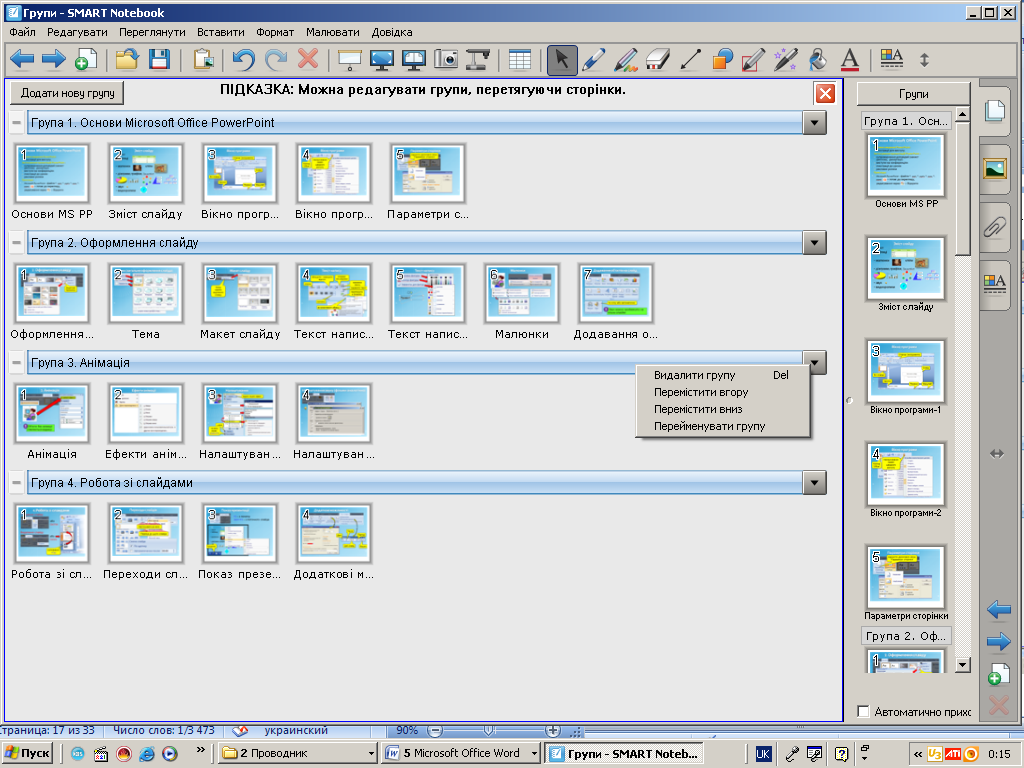This screenshot has width=1024, height=768.
Task: Click Word zoom in plus button
Action: click(552, 730)
